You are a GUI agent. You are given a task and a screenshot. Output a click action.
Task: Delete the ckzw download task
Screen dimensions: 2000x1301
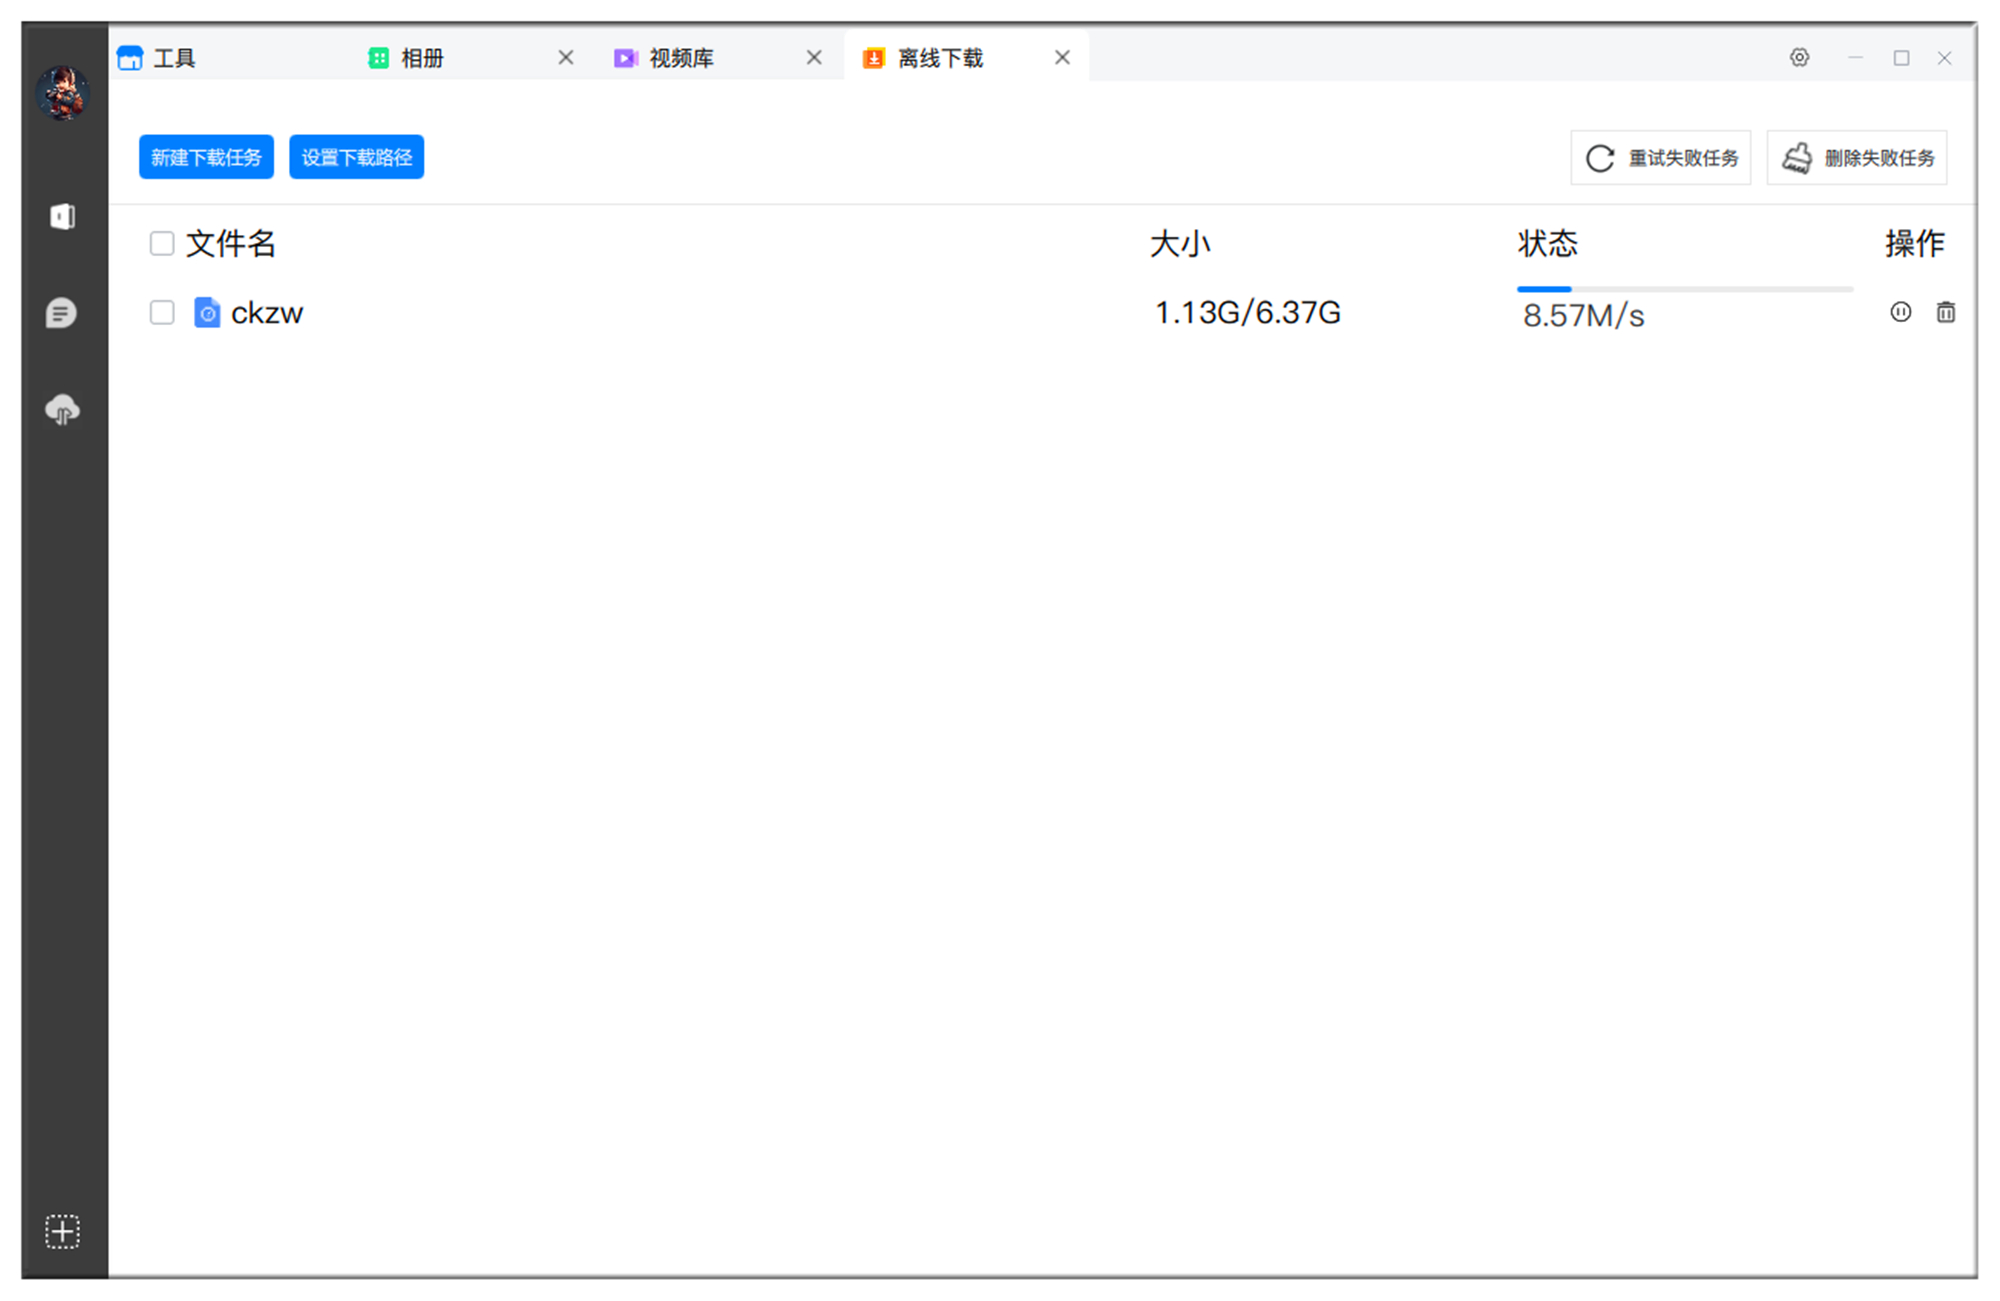click(1945, 312)
